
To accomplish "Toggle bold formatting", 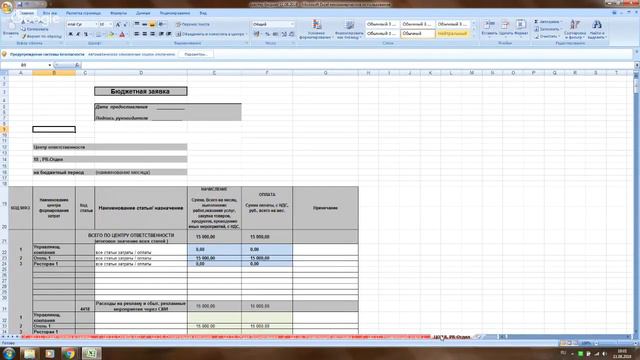I will 70,34.
